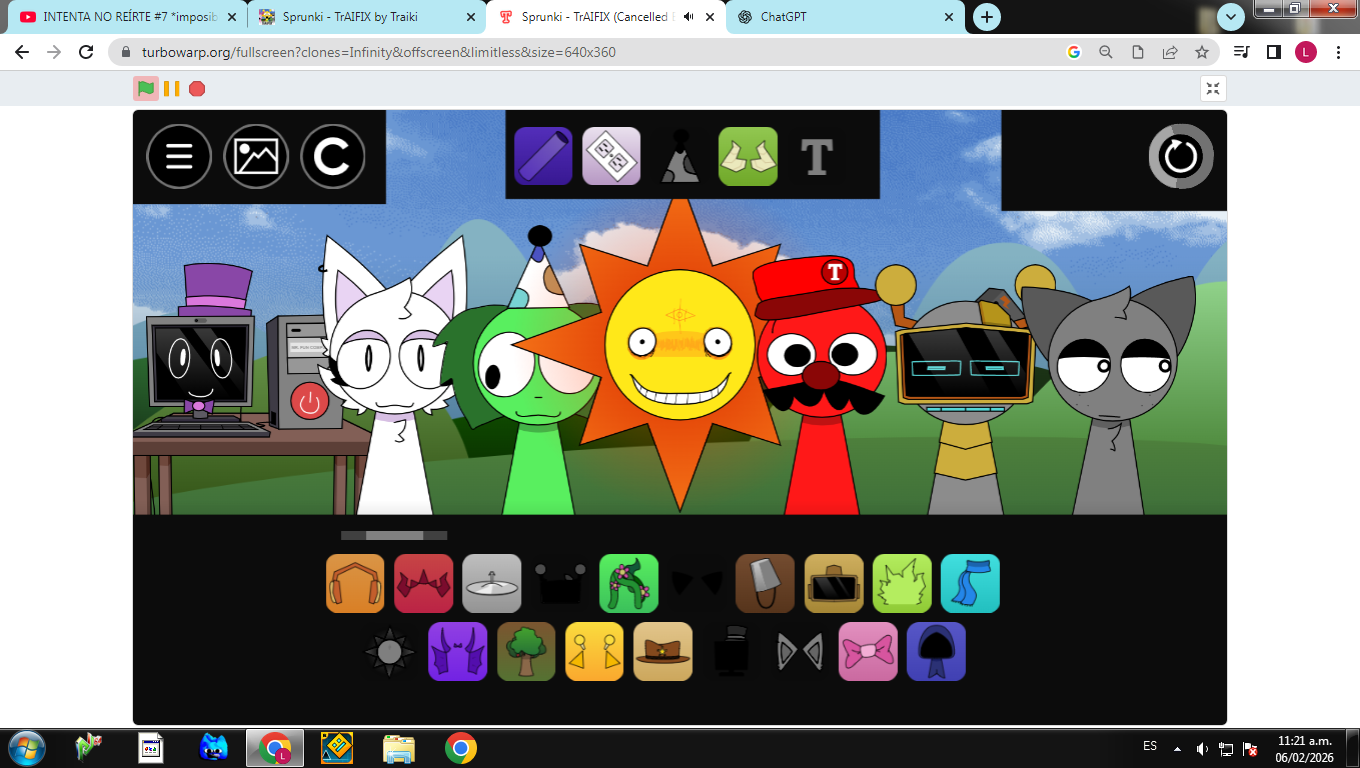Click the greyed-out cat ears icon
Viewport: 1360px width, 768px height.
[800, 652]
